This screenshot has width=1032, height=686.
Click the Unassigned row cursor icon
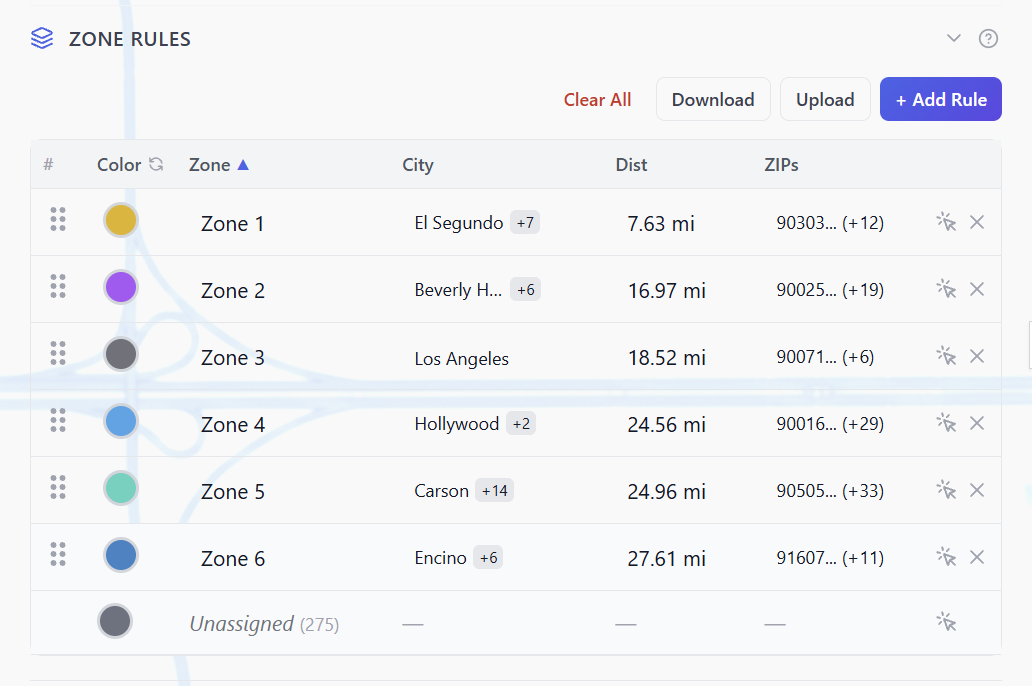click(946, 622)
